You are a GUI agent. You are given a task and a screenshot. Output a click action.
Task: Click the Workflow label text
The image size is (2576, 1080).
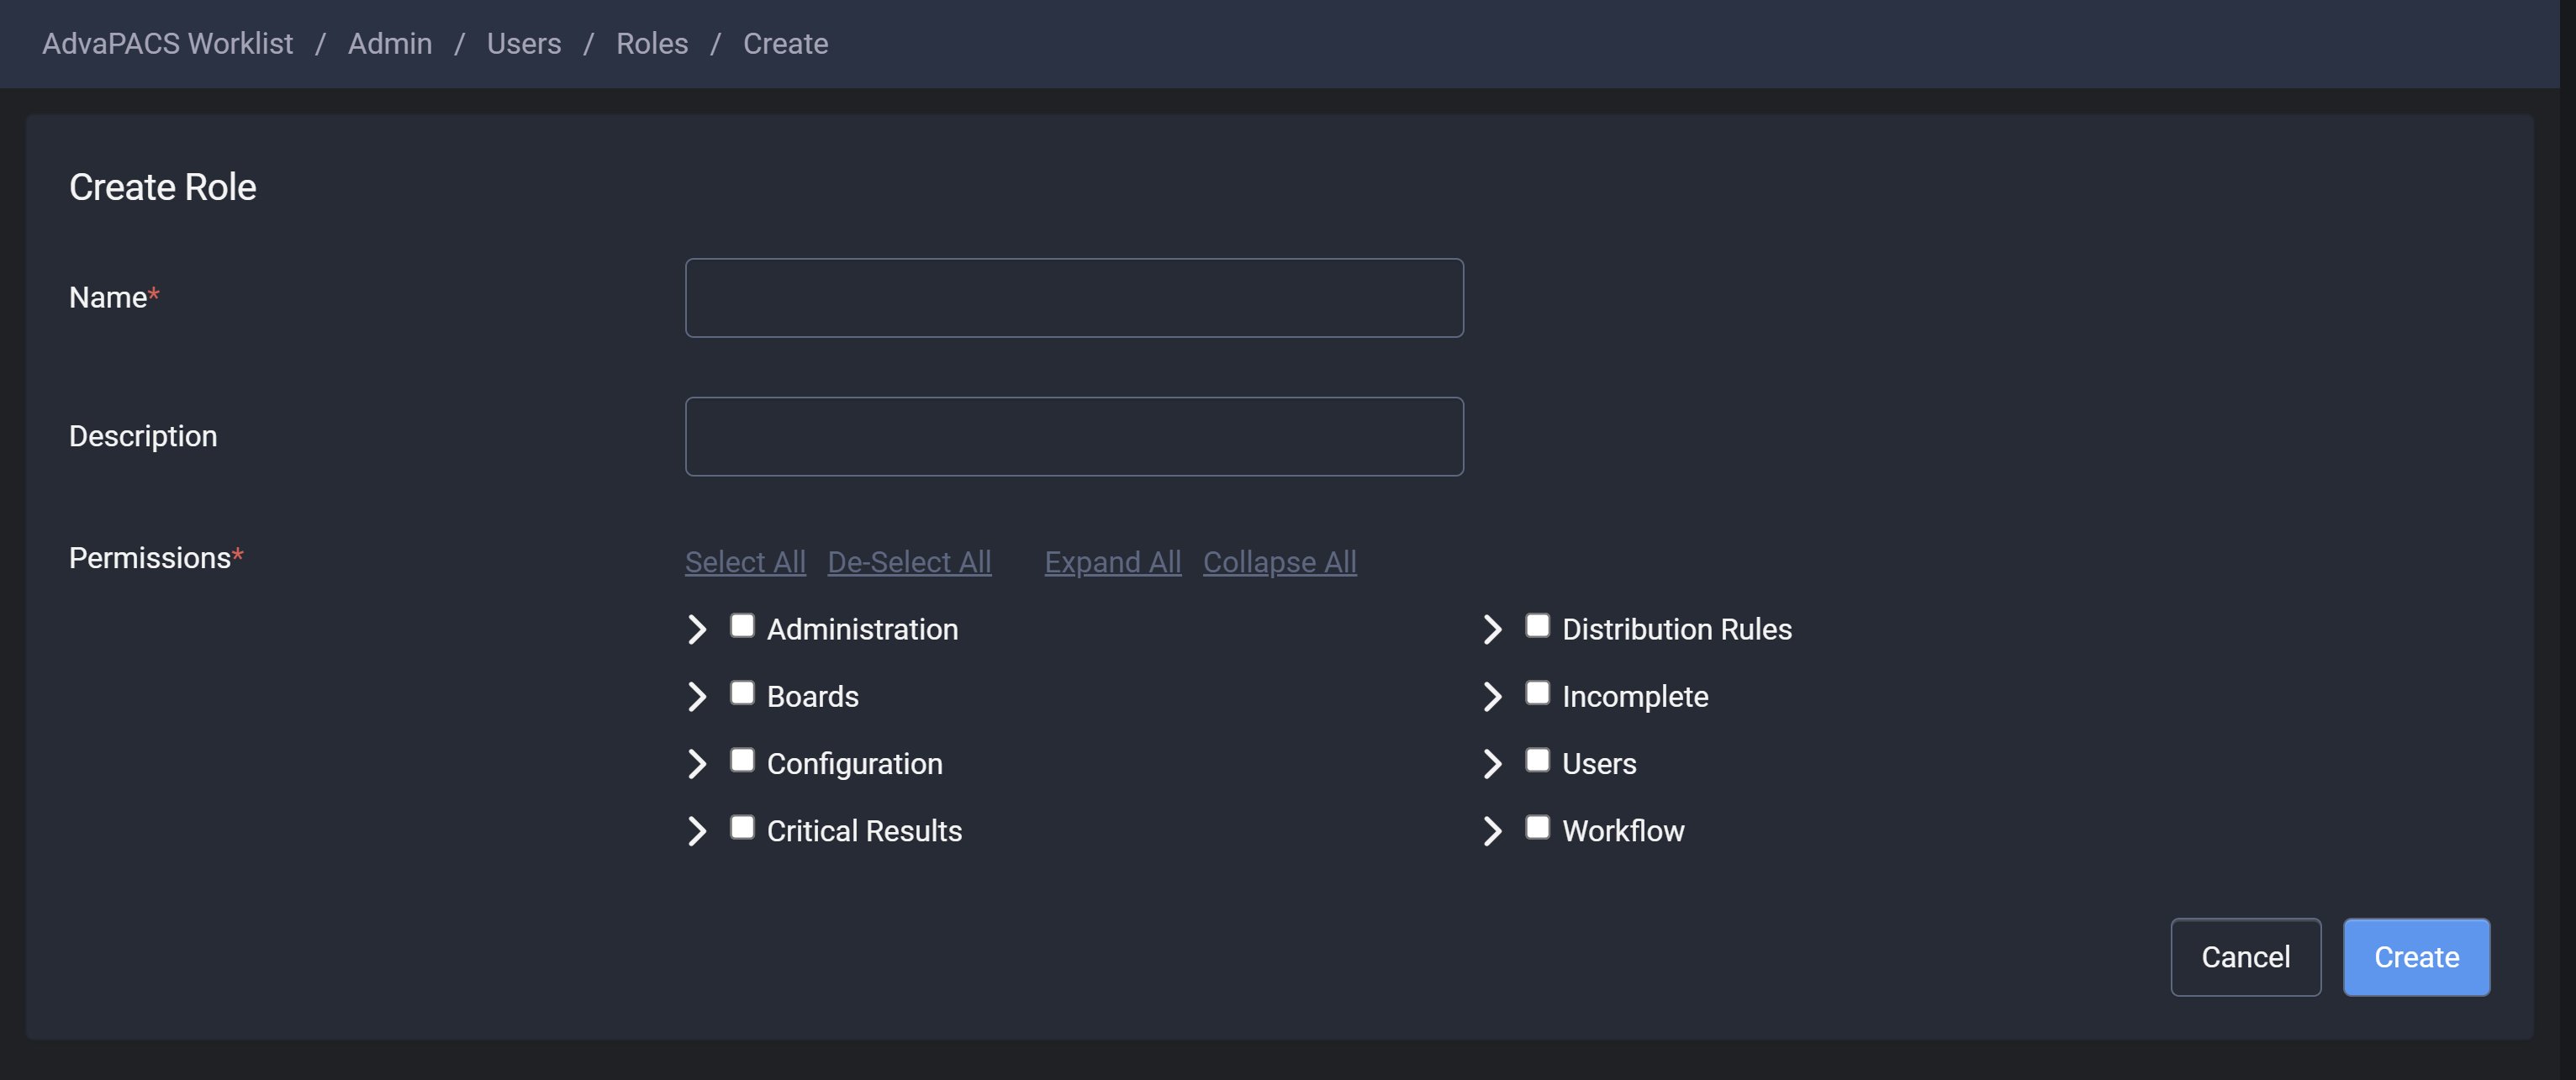pos(1623,831)
